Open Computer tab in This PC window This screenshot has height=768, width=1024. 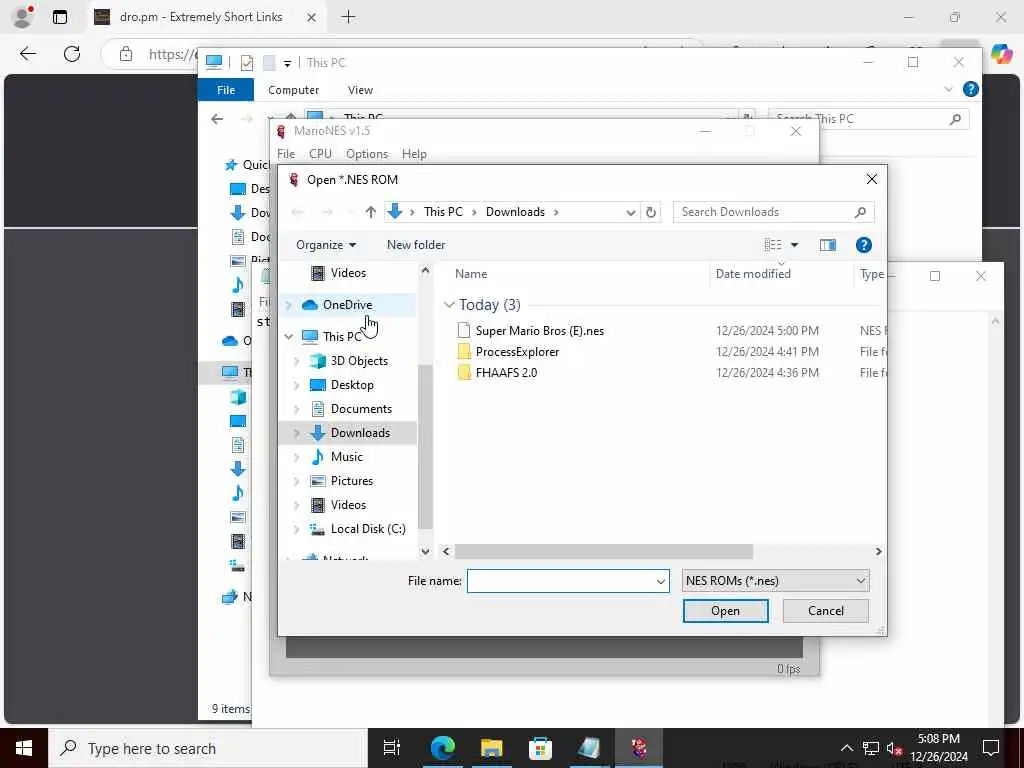(293, 90)
